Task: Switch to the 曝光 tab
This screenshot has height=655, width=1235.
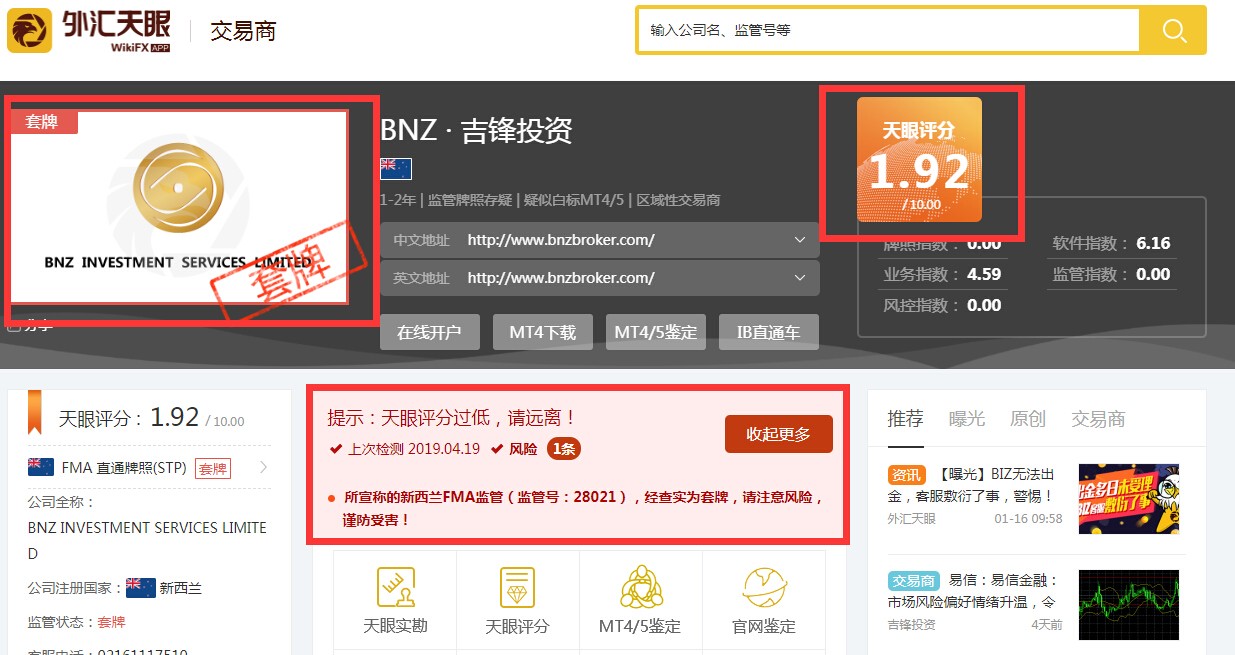Action: click(967, 419)
